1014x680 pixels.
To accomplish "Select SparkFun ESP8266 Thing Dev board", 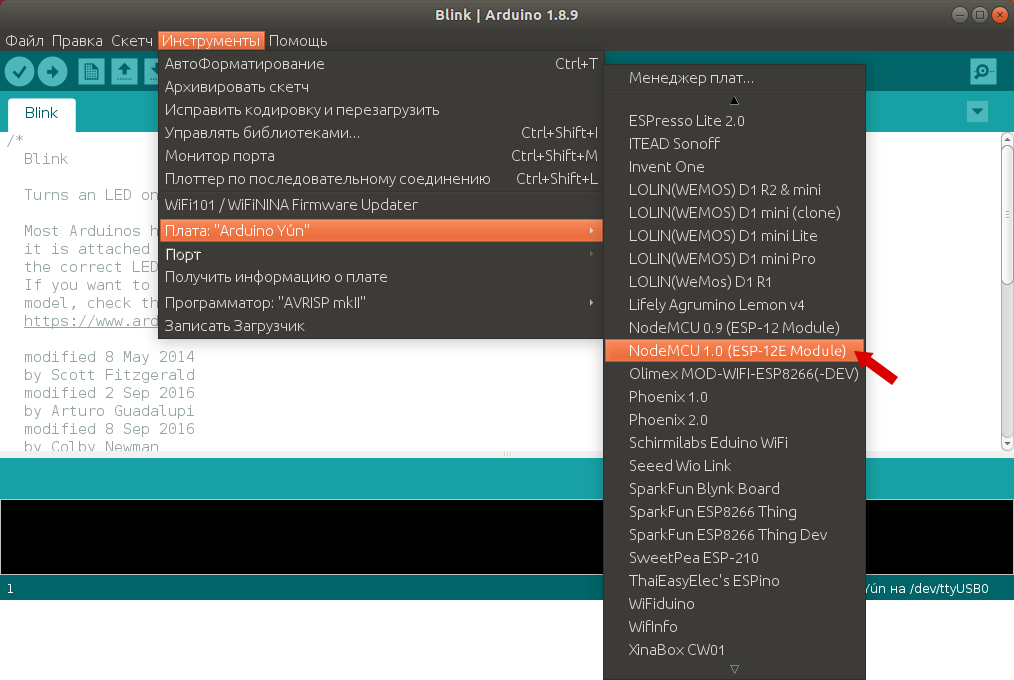I will [735, 535].
